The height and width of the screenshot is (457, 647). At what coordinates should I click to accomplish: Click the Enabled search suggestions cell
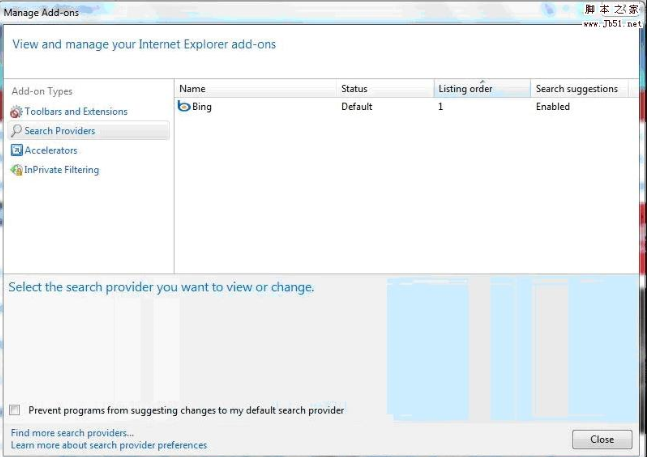point(553,106)
